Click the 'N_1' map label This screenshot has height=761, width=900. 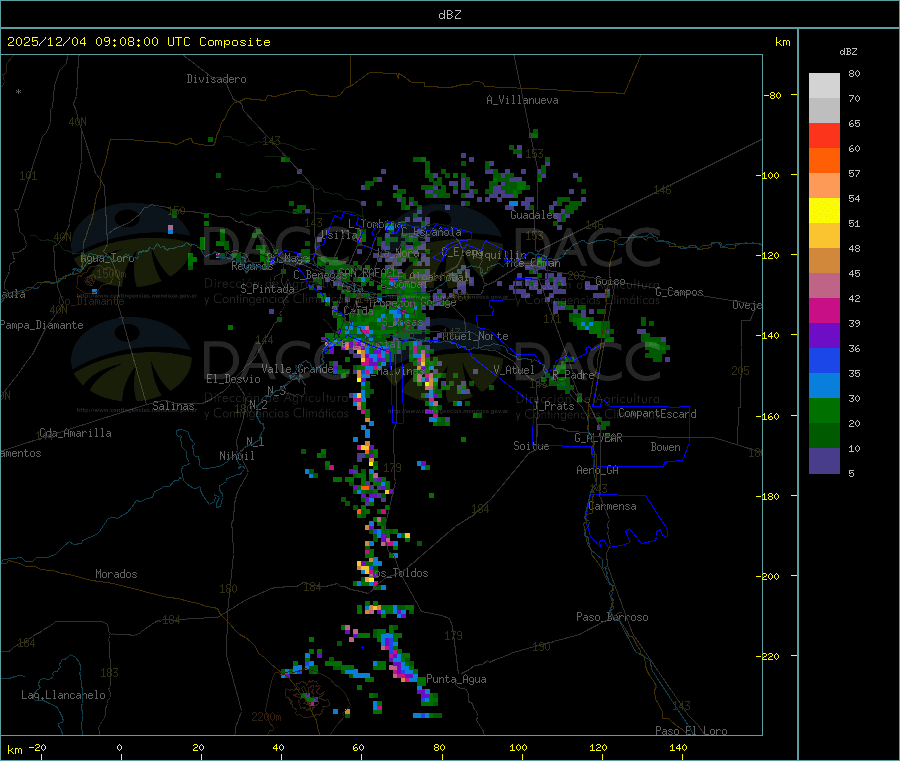tap(255, 441)
